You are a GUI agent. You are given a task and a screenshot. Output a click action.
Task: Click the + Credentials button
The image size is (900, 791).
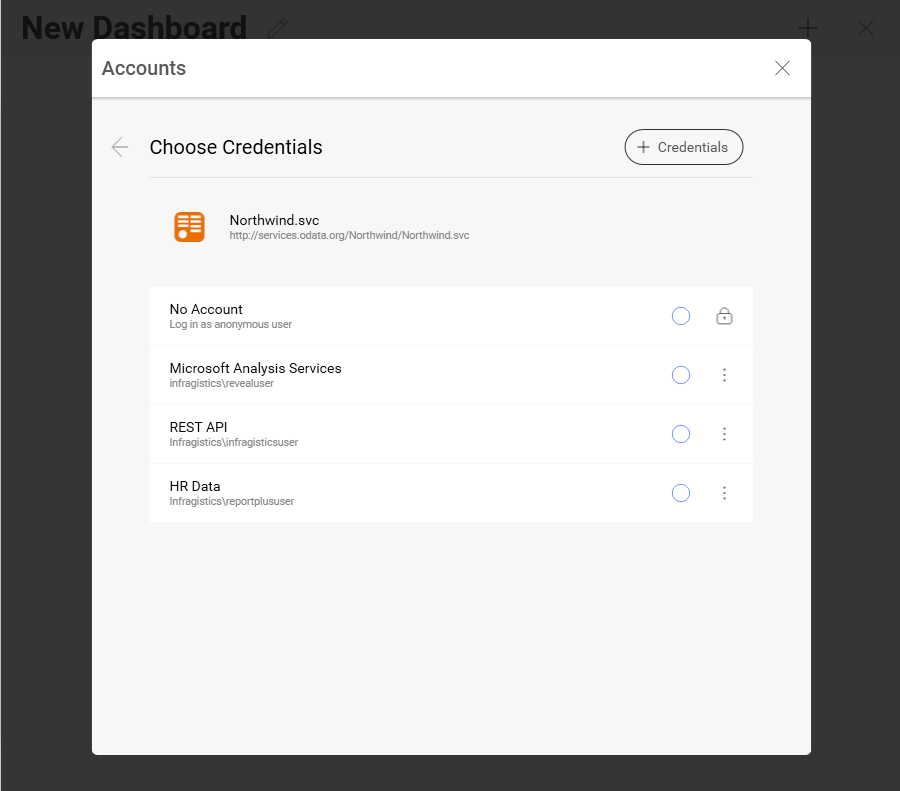pos(684,147)
